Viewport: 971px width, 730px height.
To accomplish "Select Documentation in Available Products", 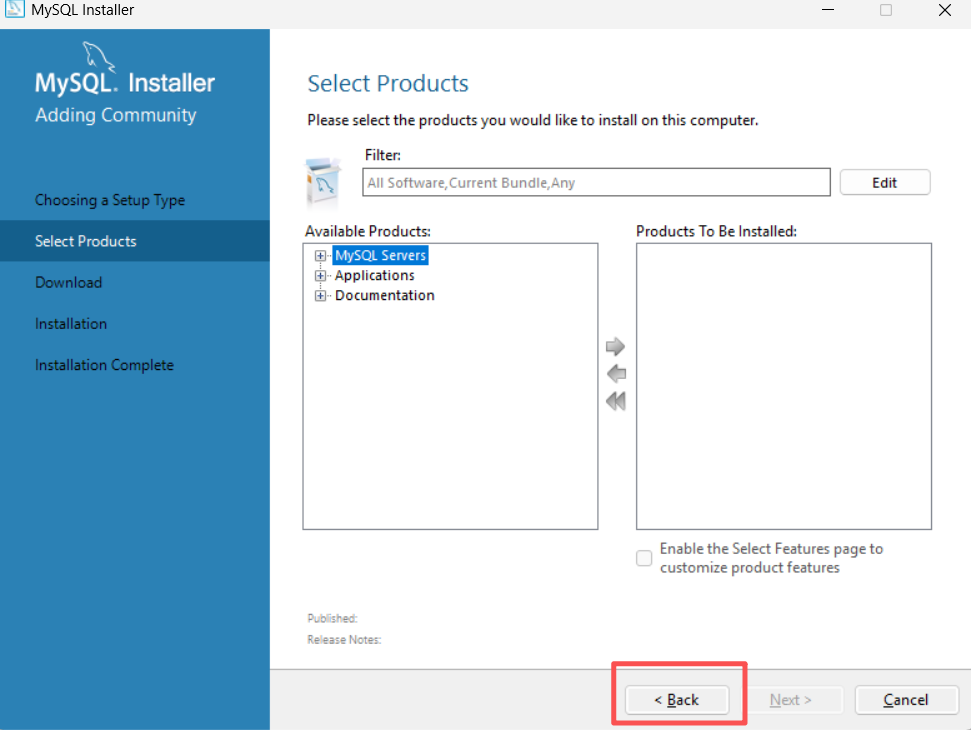I will 385,295.
